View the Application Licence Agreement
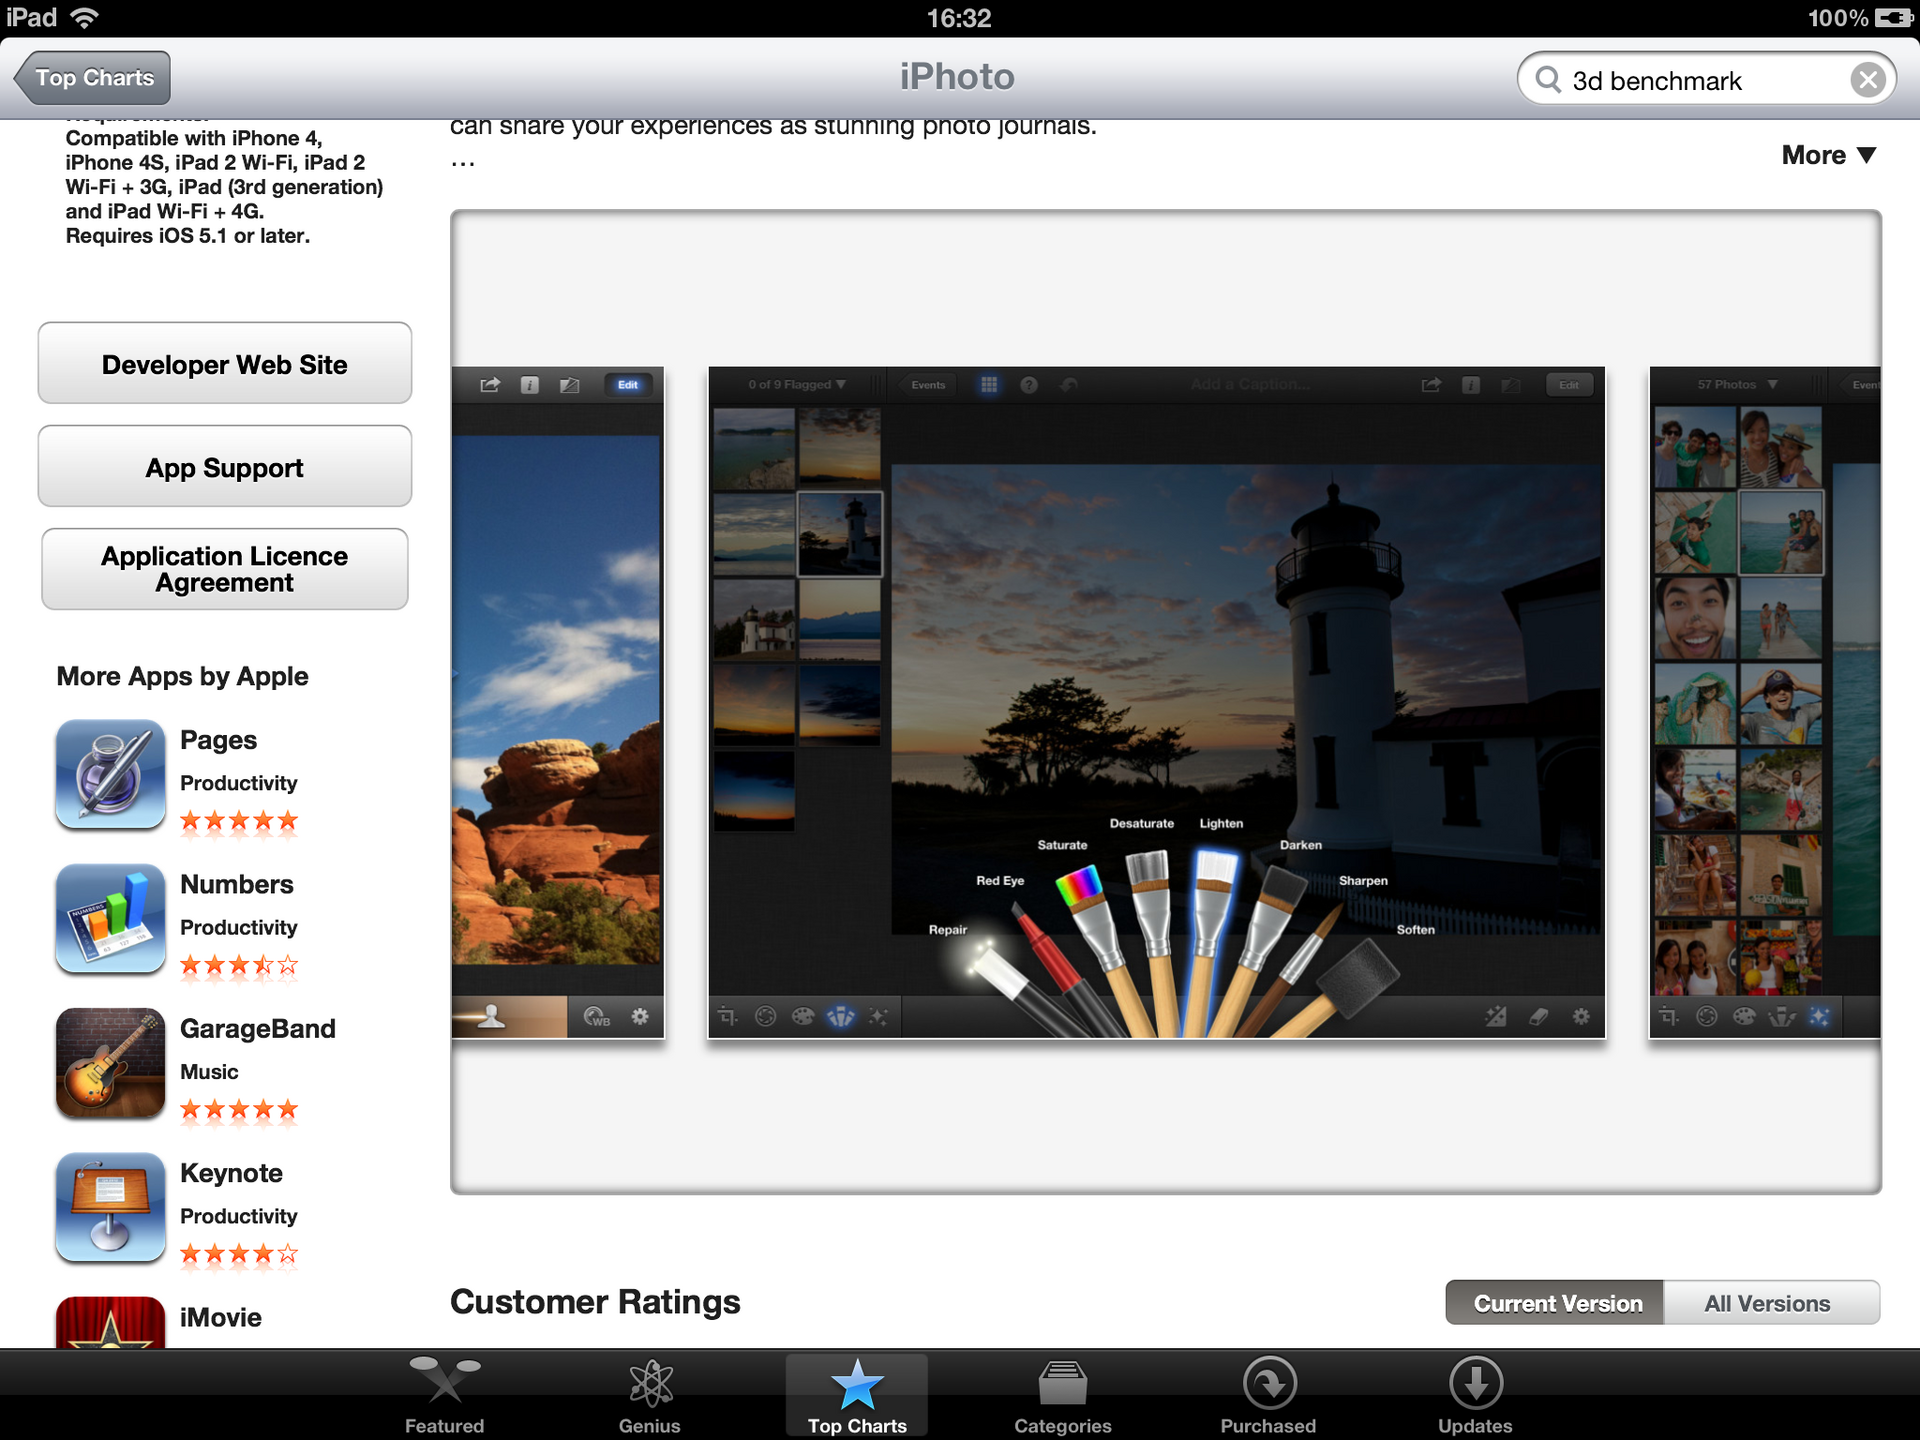1920x1440 pixels. pyautogui.click(x=224, y=568)
